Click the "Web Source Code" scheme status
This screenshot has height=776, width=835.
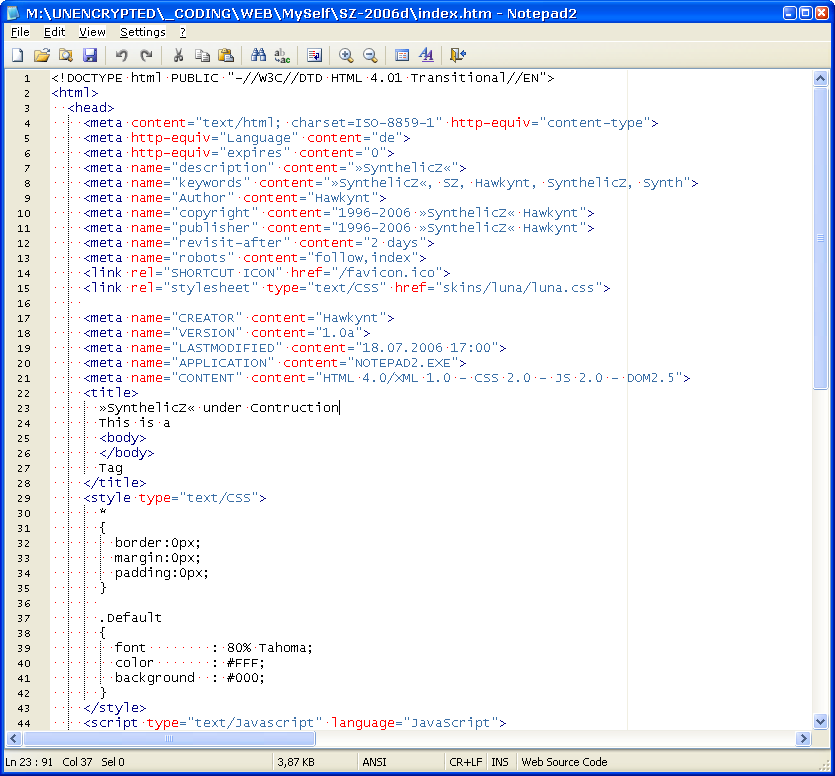tap(564, 762)
